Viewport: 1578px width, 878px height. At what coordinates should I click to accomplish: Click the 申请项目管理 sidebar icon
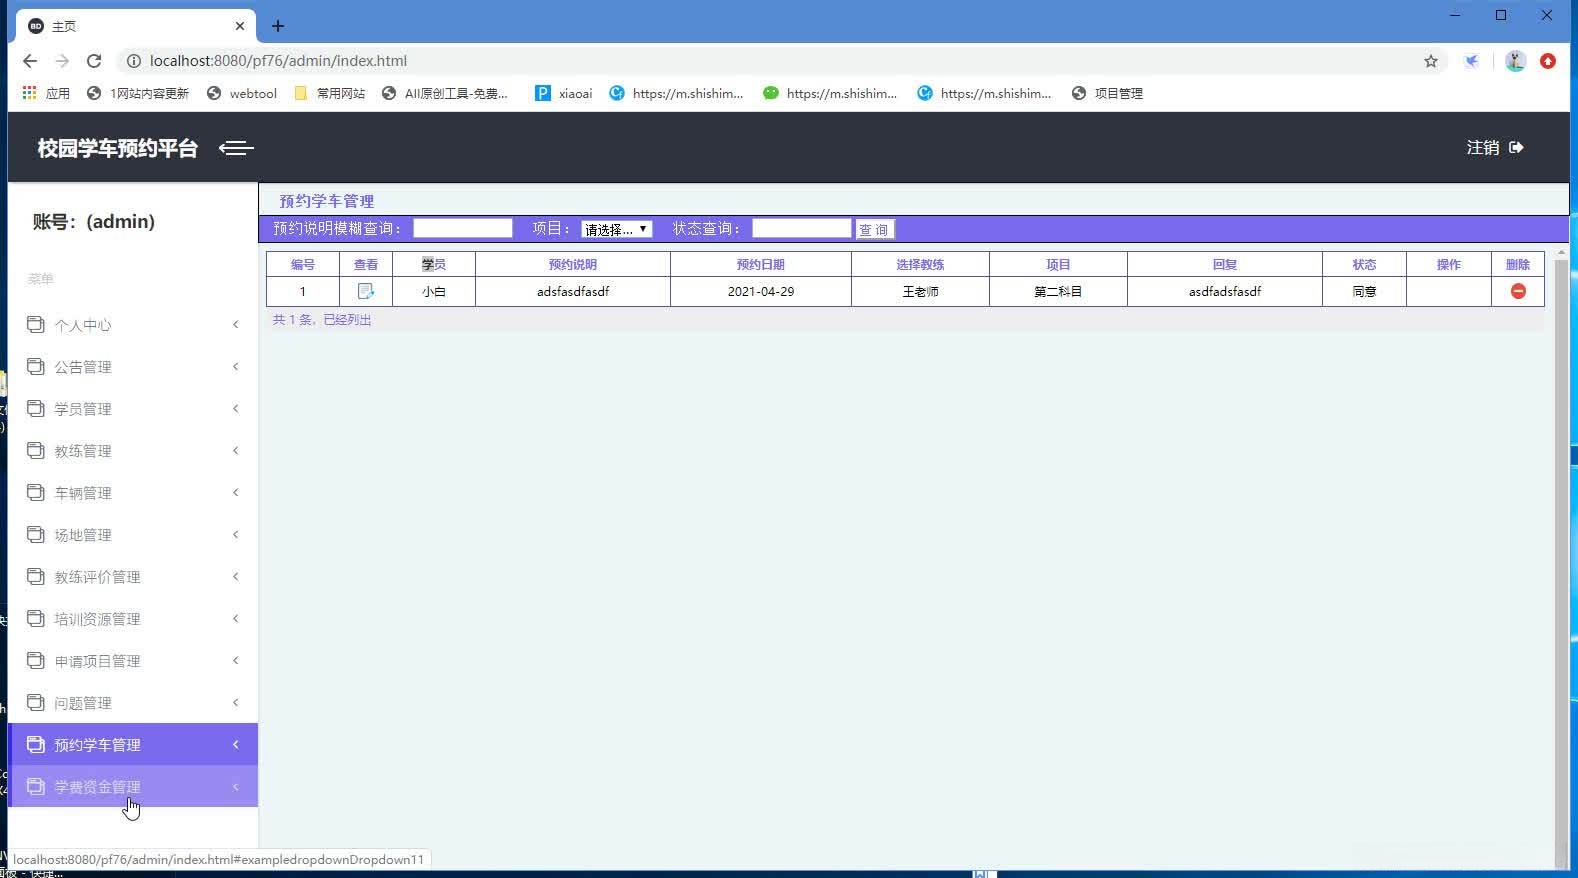pos(36,661)
